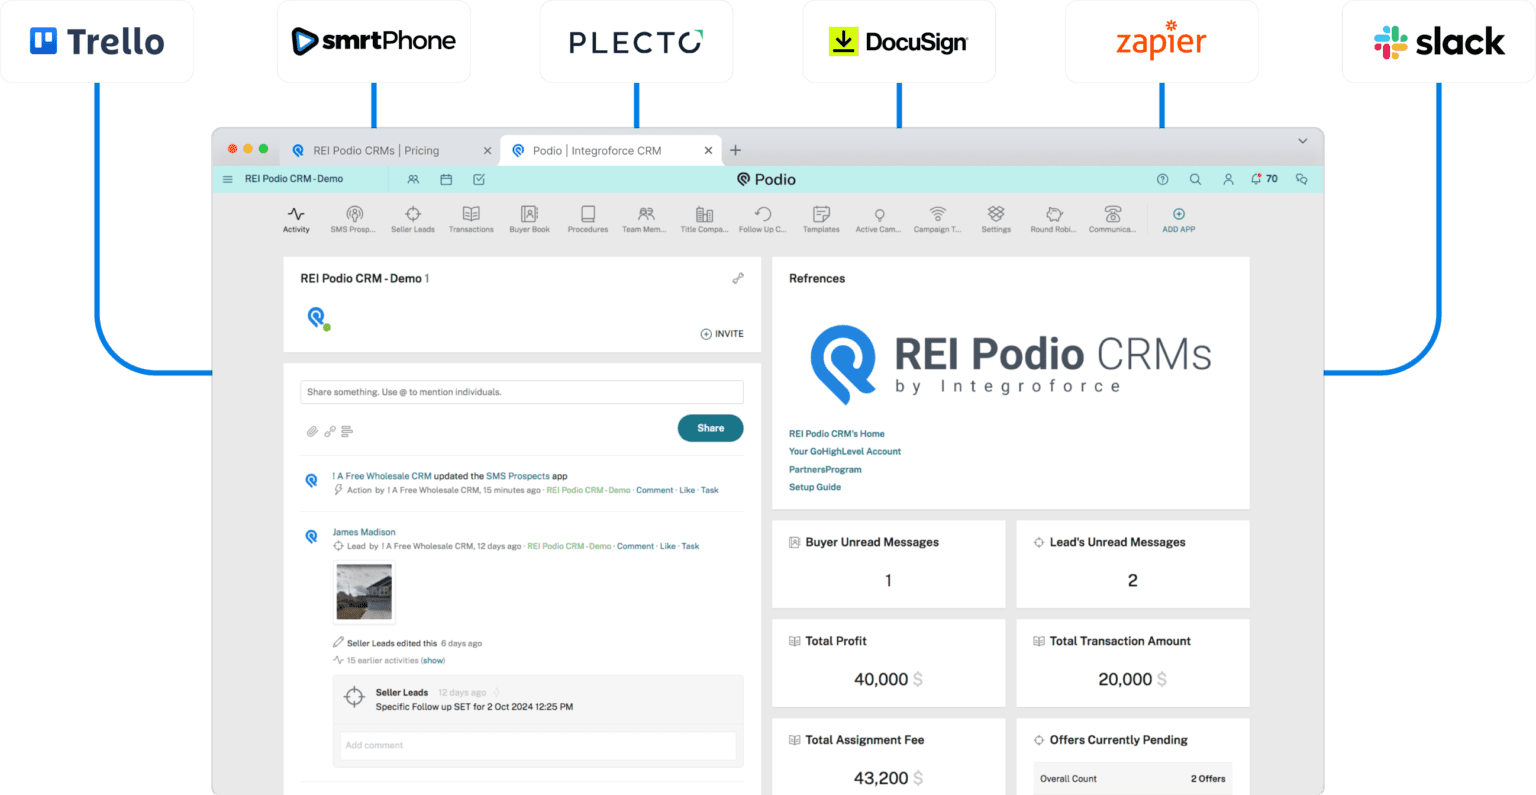This screenshot has height=795, width=1536.
Task: Open the chat bubbles icon
Action: [x=1301, y=179]
